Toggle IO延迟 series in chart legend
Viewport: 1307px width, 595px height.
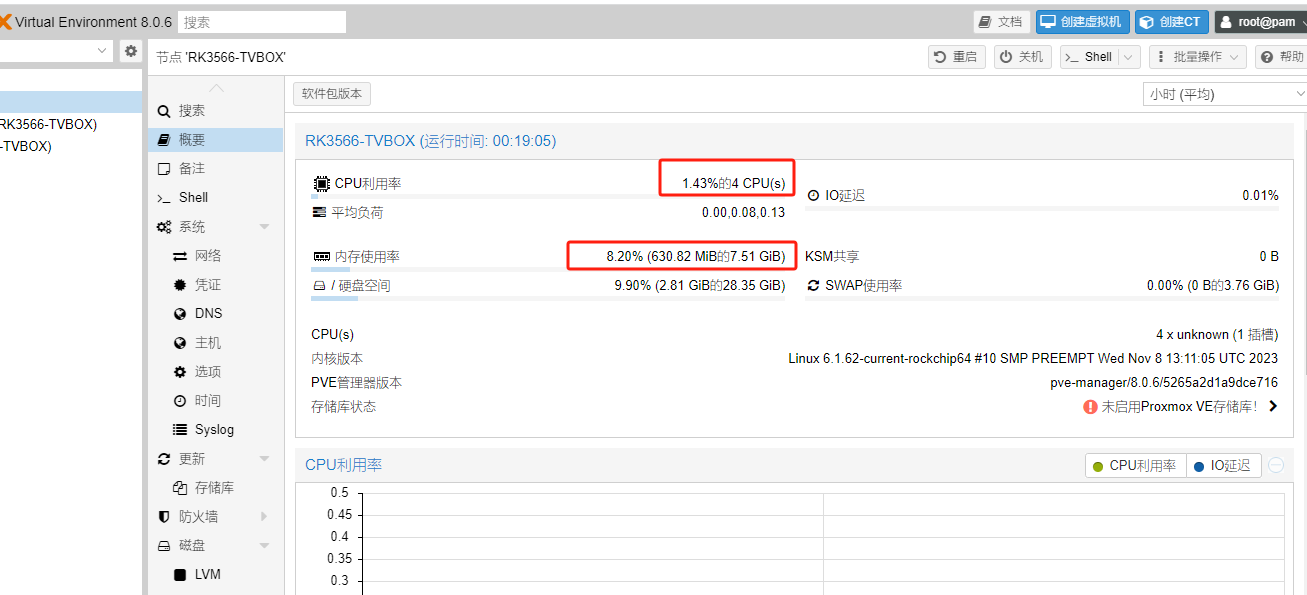pos(1222,466)
